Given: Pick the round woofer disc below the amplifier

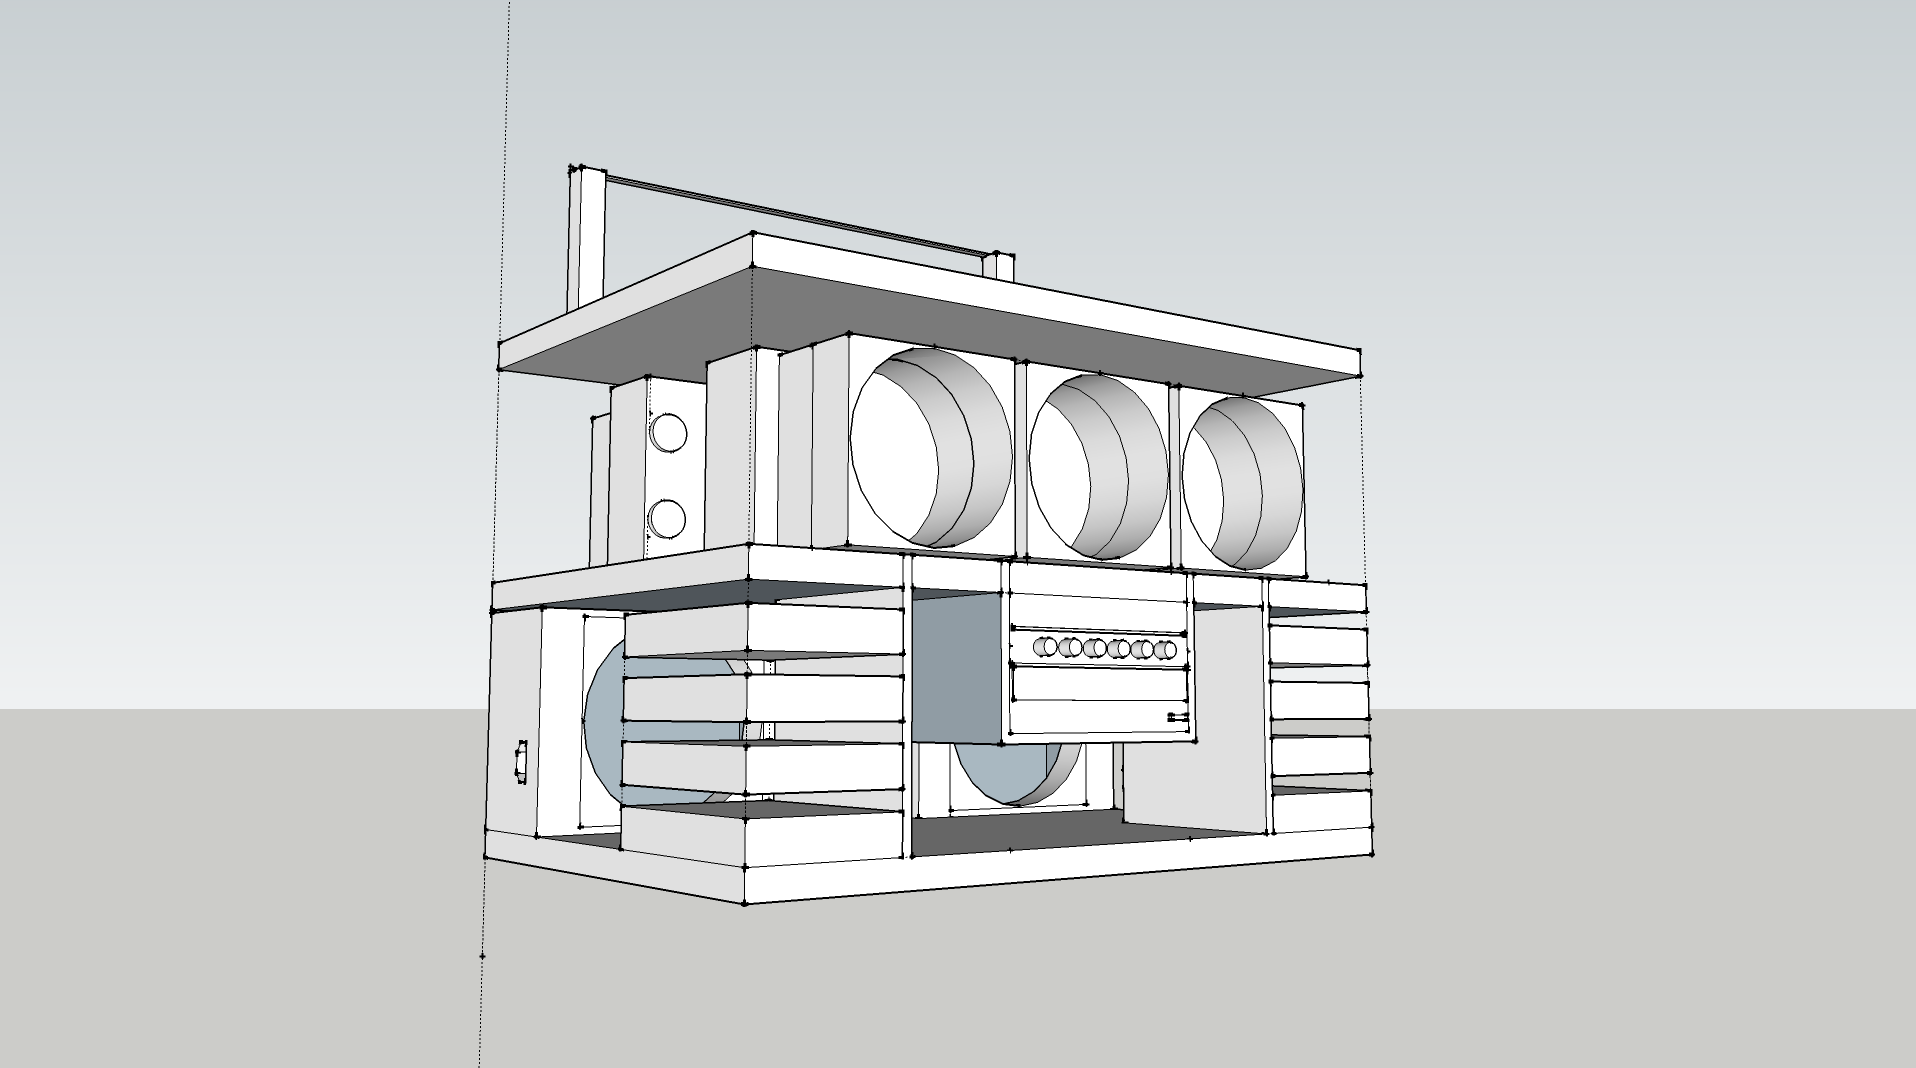Looking at the screenshot, I should (1010, 774).
